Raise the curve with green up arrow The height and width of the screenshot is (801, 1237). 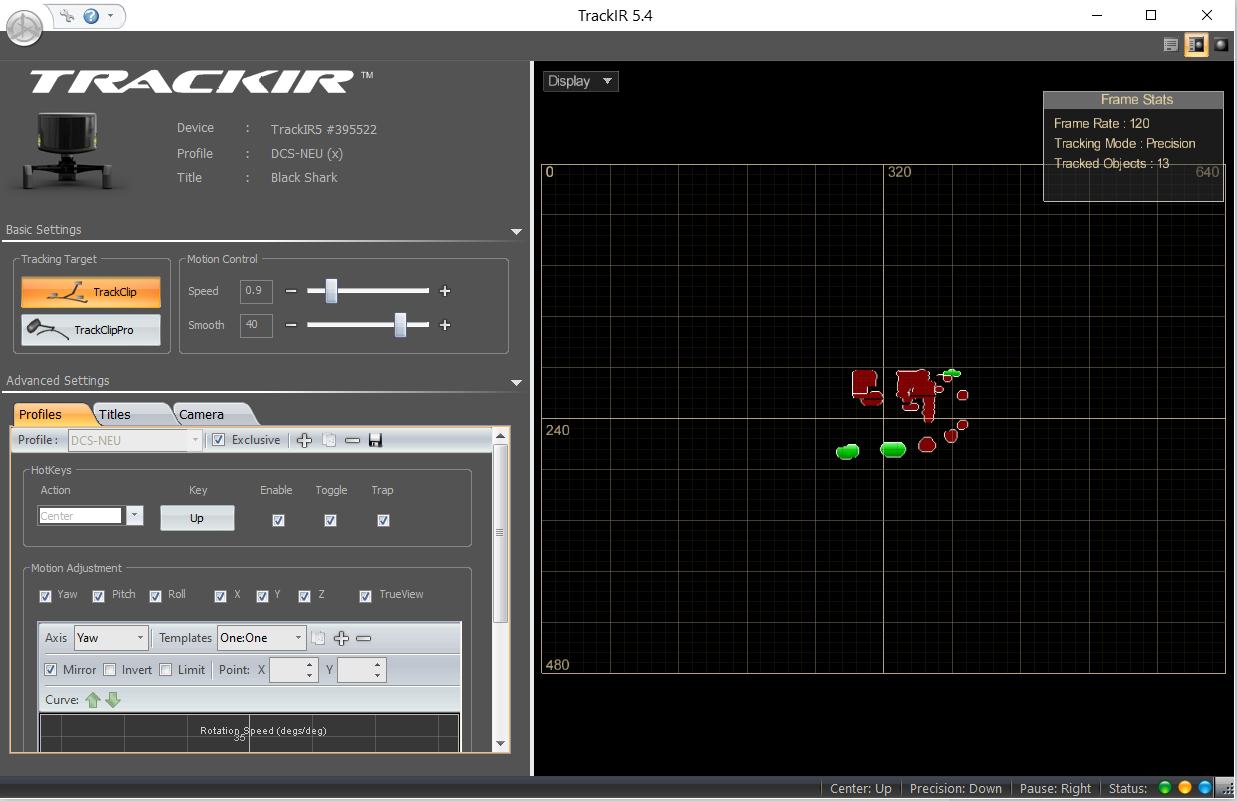click(x=93, y=700)
